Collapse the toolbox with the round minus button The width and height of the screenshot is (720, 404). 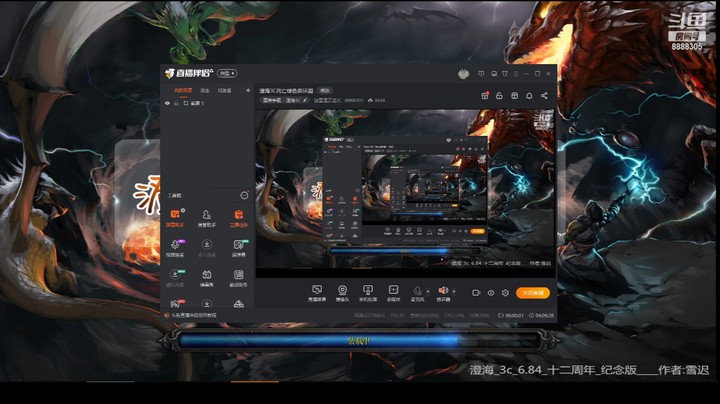point(244,195)
